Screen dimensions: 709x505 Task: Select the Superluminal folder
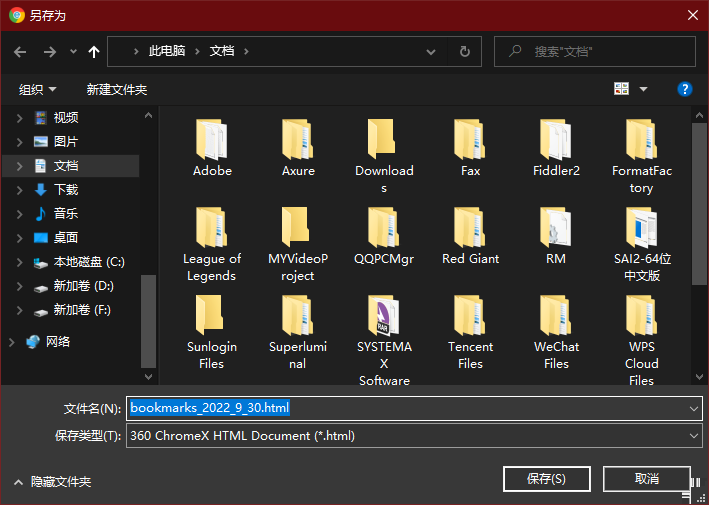click(x=298, y=332)
